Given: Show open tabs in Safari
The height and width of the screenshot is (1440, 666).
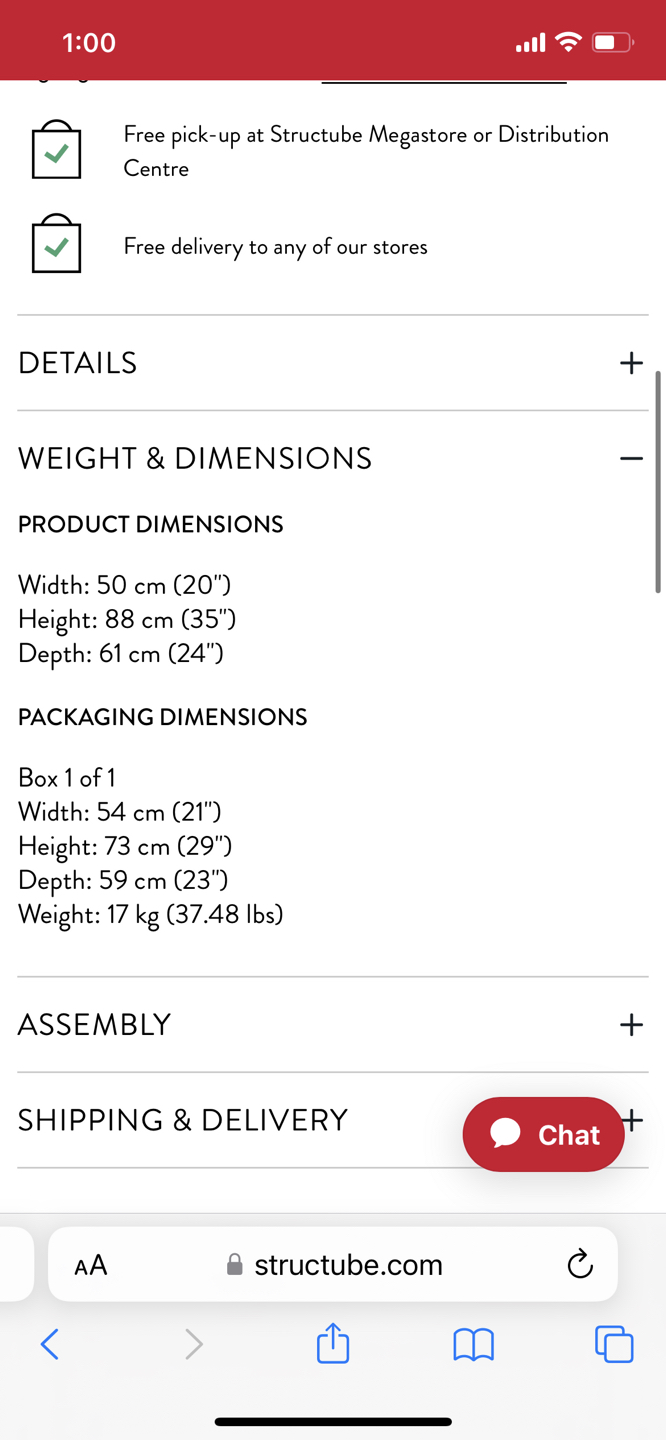Looking at the screenshot, I should 614,1344.
